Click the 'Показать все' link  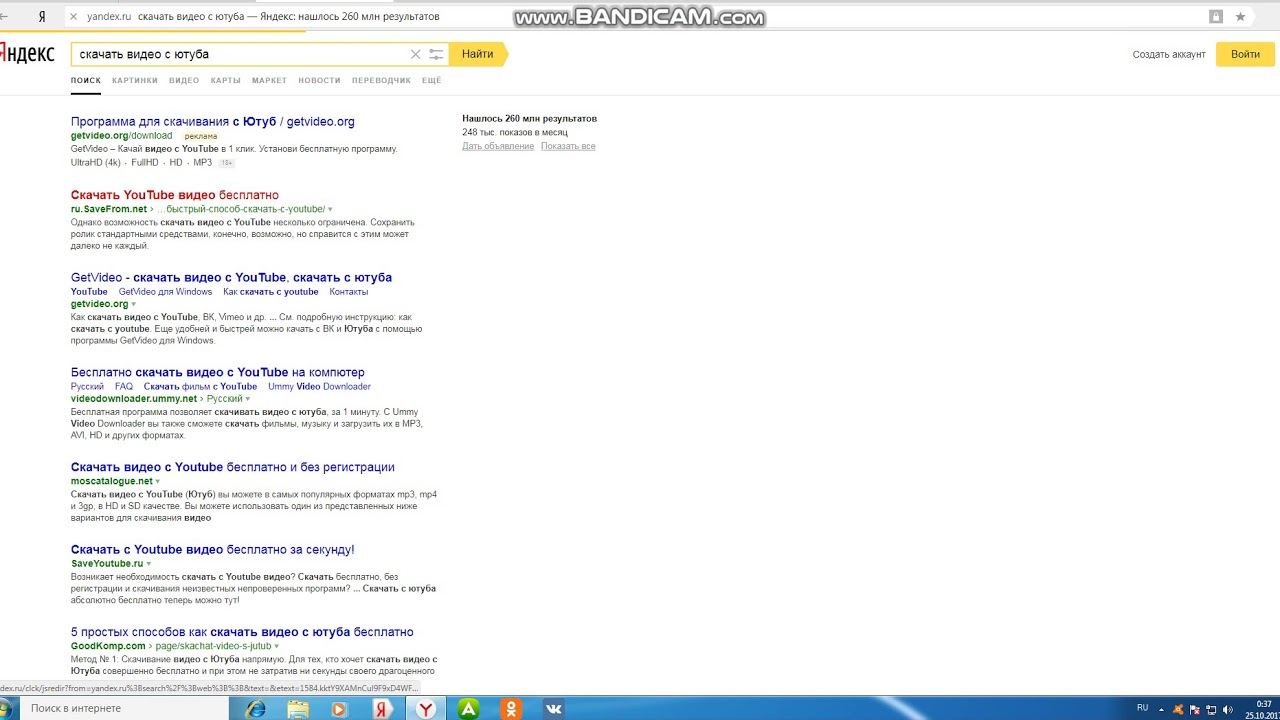coord(568,146)
